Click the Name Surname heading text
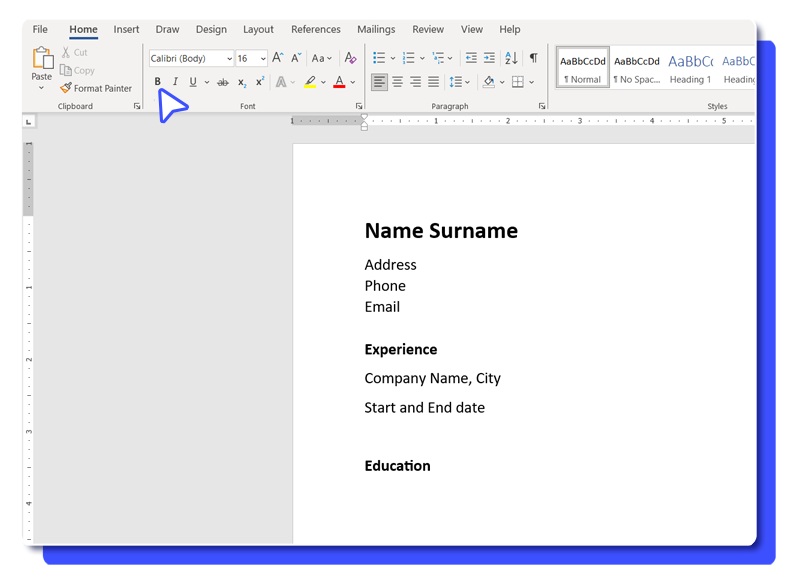800x586 pixels. click(x=441, y=231)
